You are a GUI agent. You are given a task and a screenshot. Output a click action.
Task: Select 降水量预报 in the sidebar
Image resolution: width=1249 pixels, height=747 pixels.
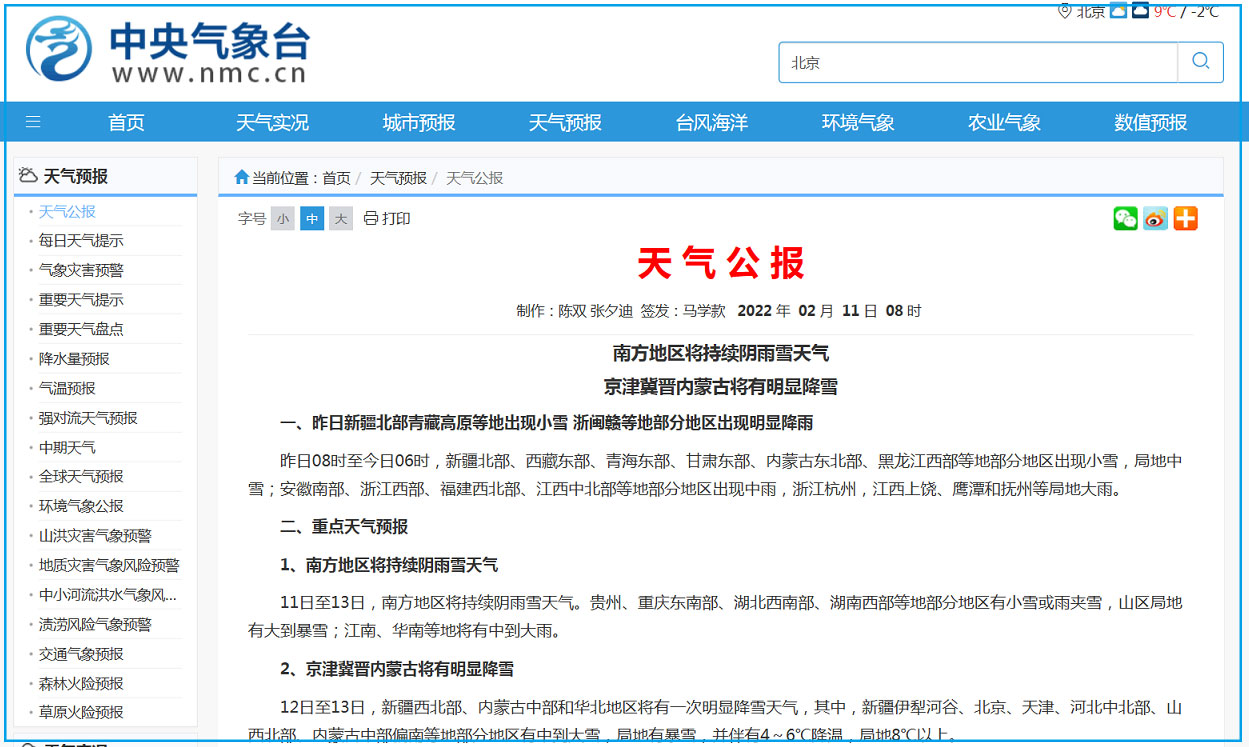(x=74, y=359)
